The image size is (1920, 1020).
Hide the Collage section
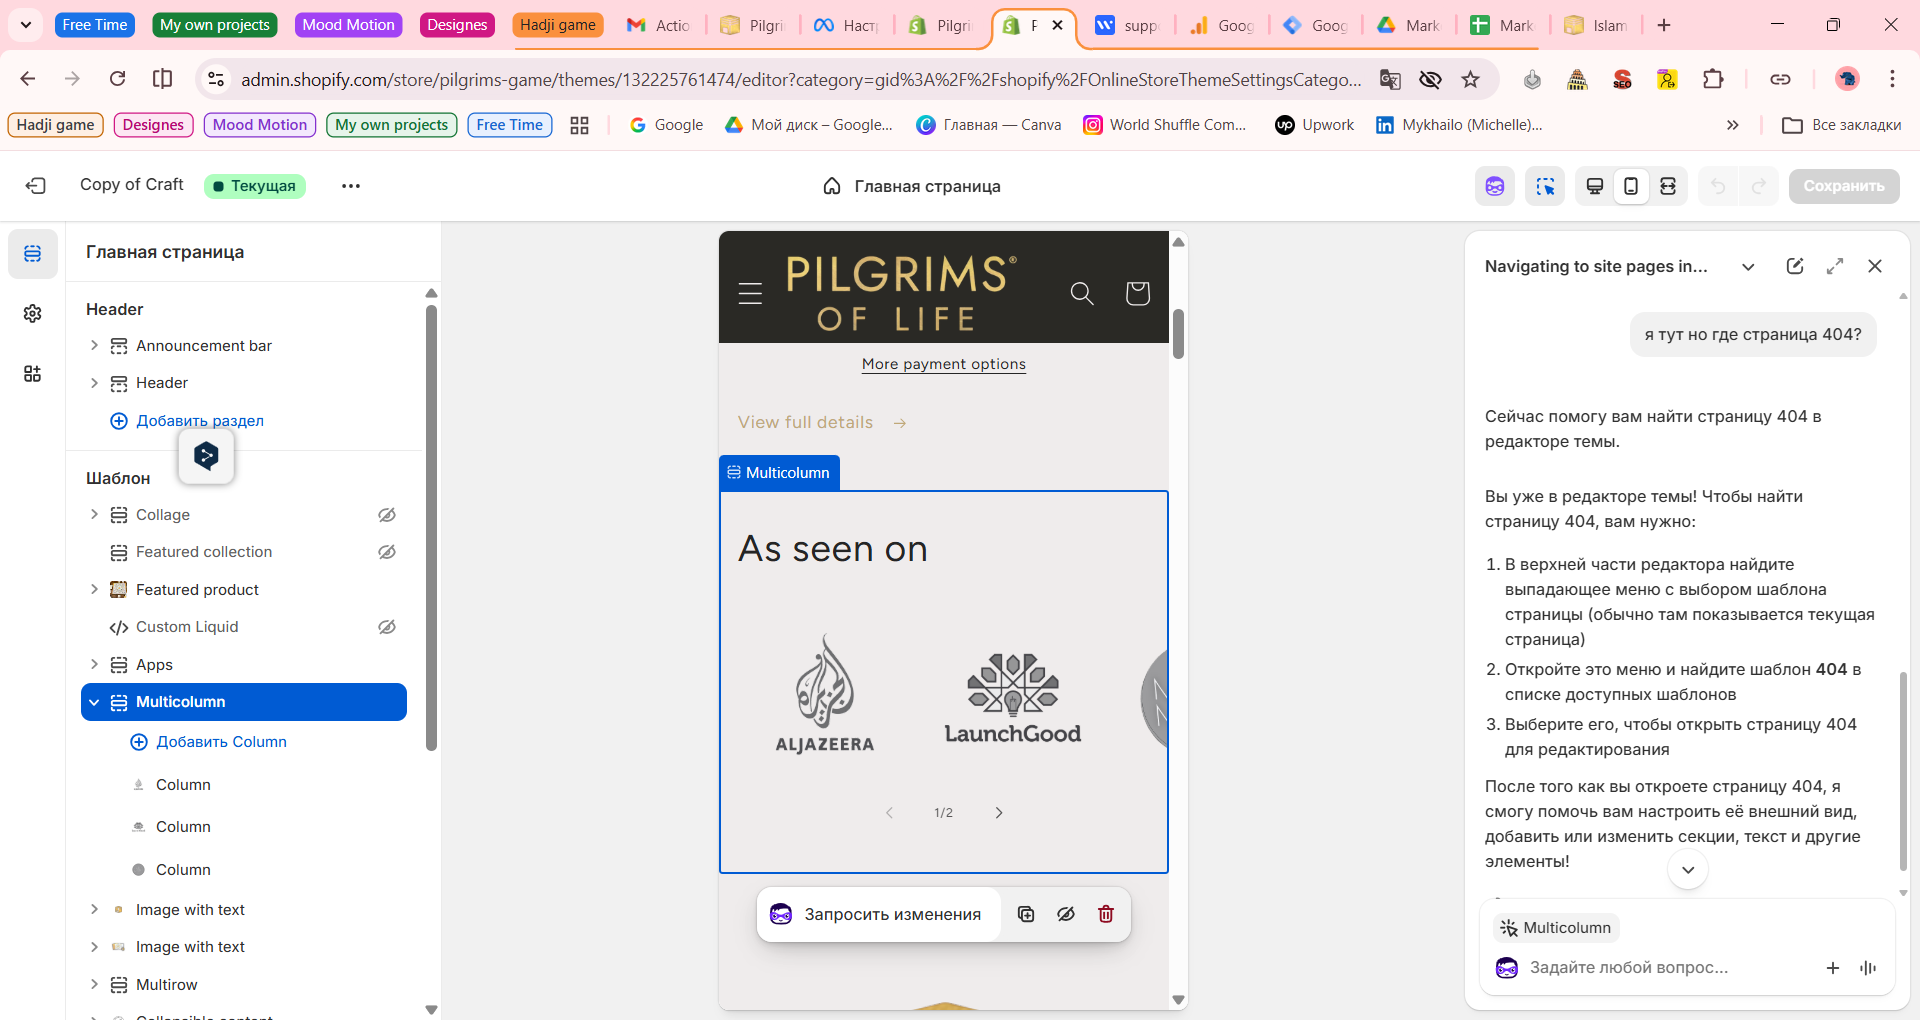386,514
